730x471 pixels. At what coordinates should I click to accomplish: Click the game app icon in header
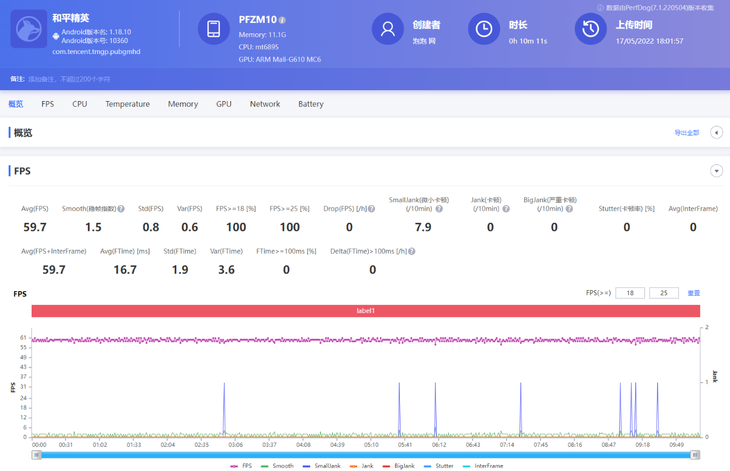pos(29,30)
